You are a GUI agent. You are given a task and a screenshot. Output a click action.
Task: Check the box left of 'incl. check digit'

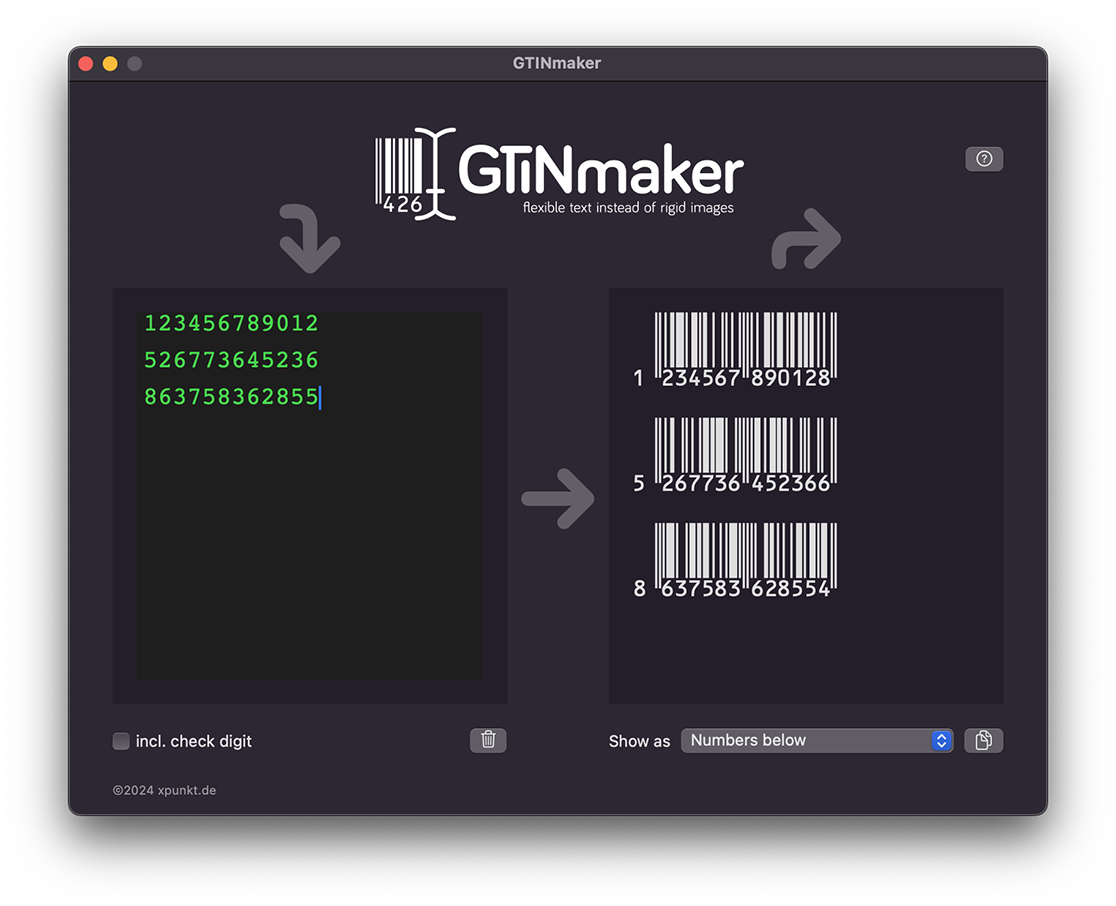121,741
